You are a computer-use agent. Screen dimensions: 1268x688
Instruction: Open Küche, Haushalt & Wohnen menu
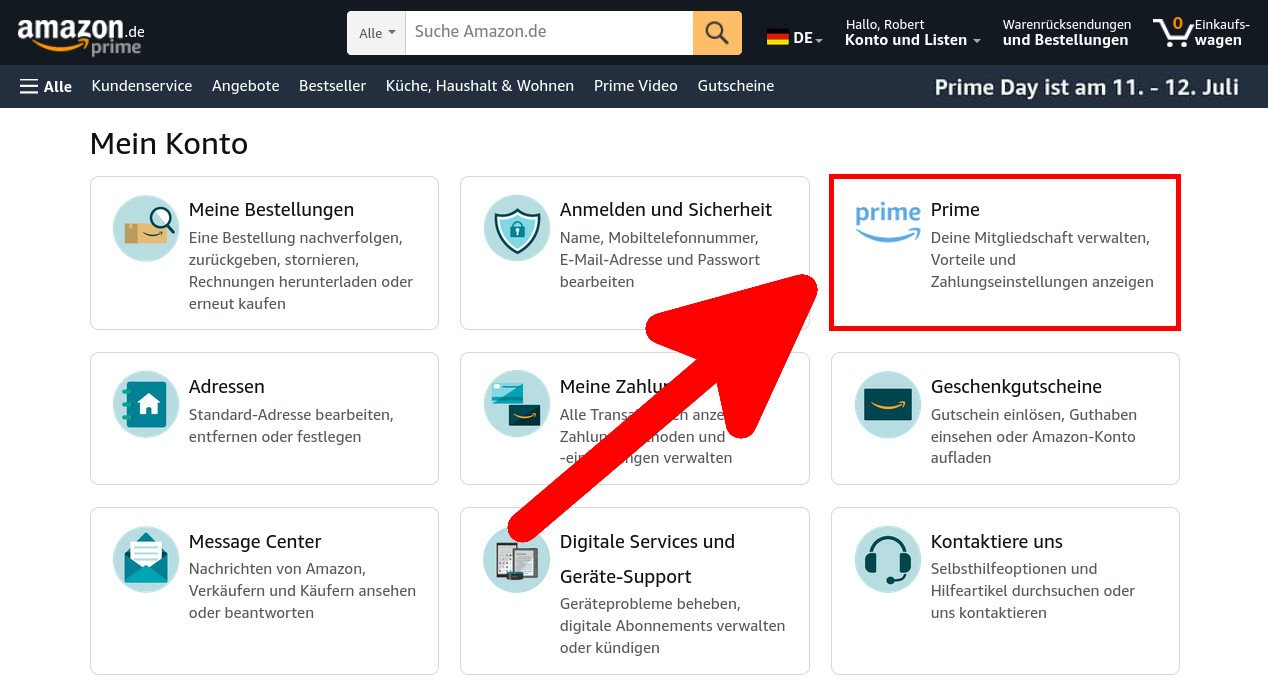tap(480, 86)
